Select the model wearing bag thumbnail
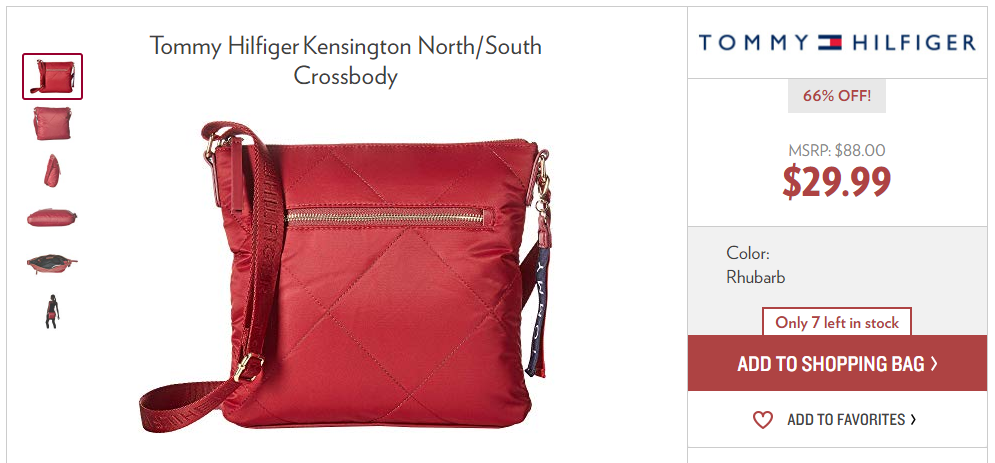 [52, 311]
